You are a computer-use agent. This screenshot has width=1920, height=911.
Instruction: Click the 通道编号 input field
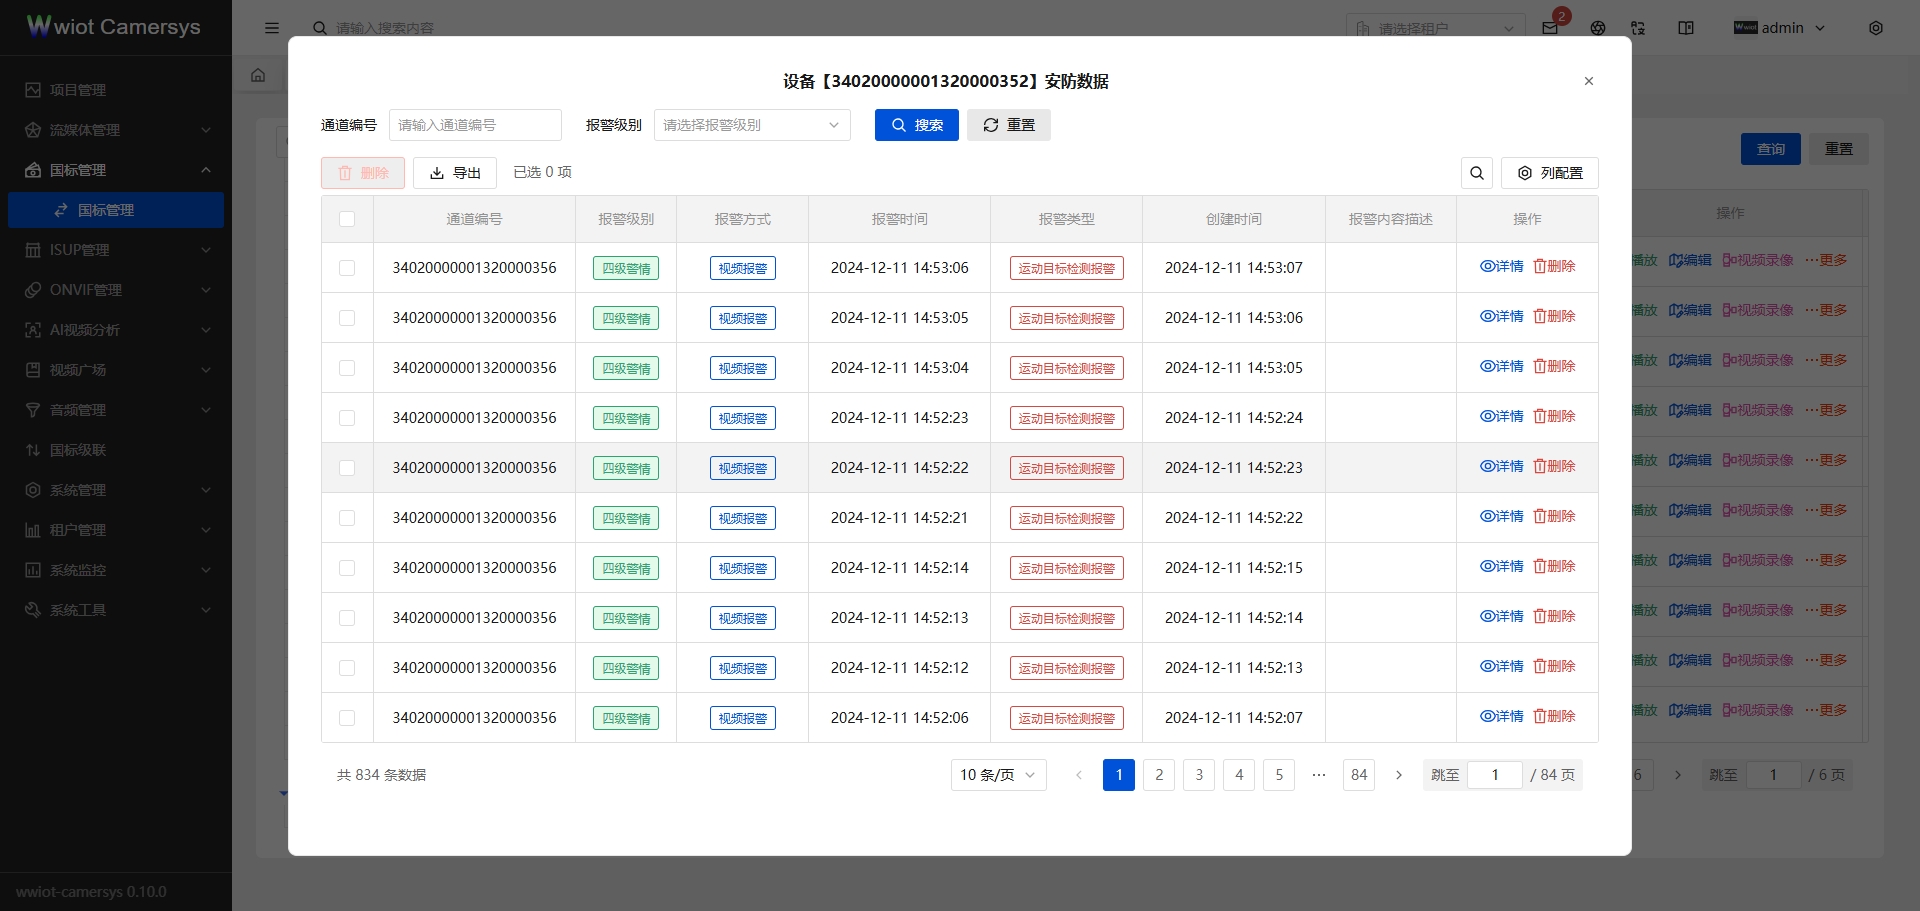point(475,124)
